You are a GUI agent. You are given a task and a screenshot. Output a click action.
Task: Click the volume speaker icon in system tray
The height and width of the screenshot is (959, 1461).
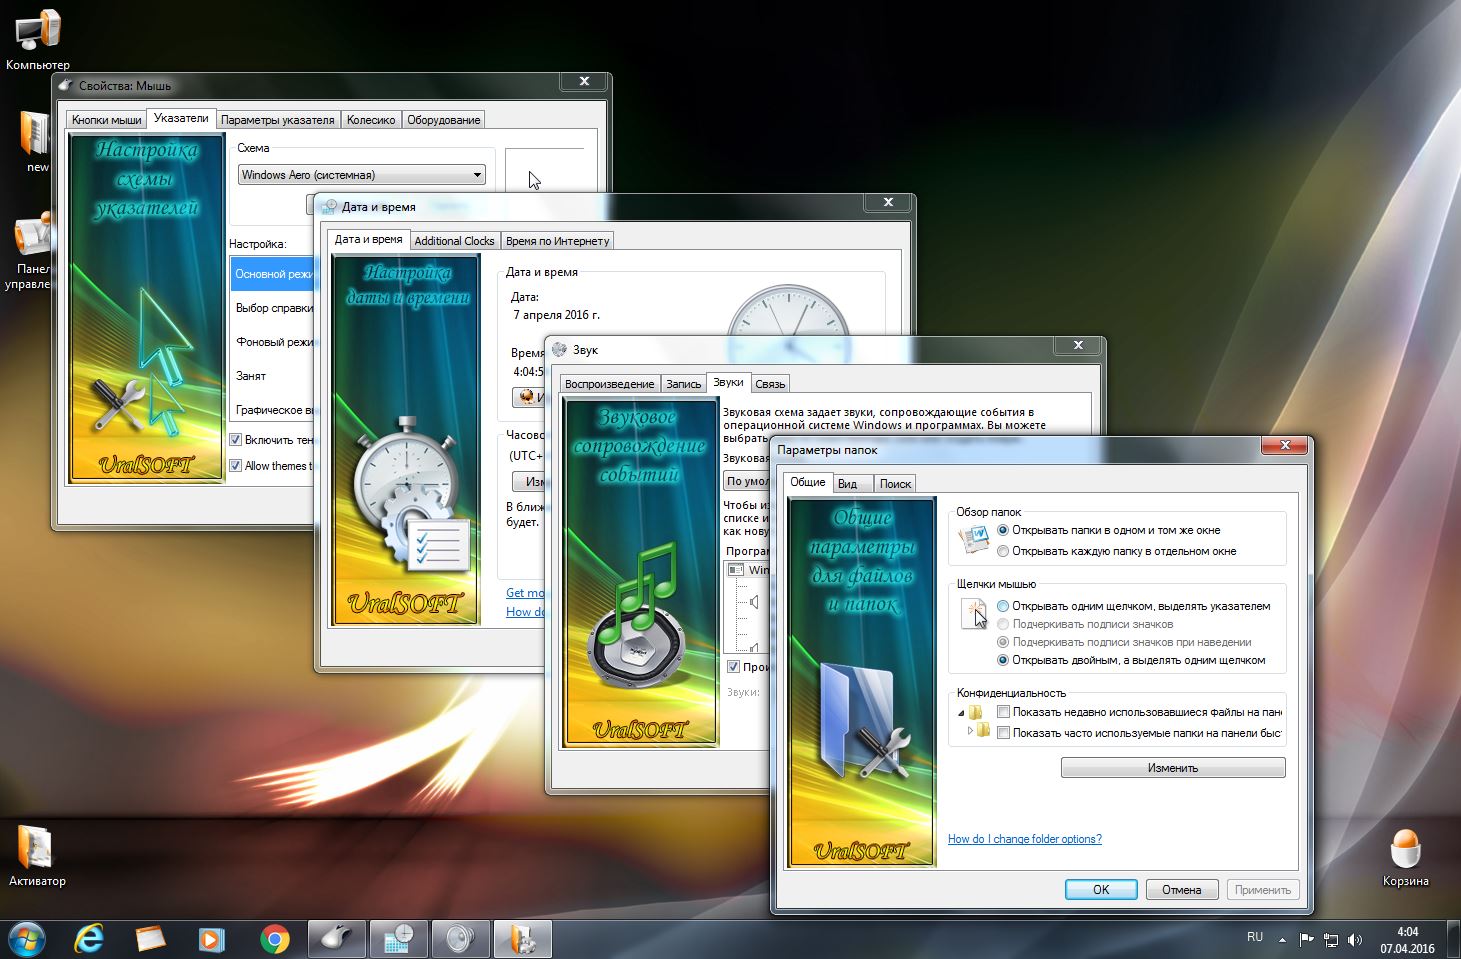tap(1355, 940)
